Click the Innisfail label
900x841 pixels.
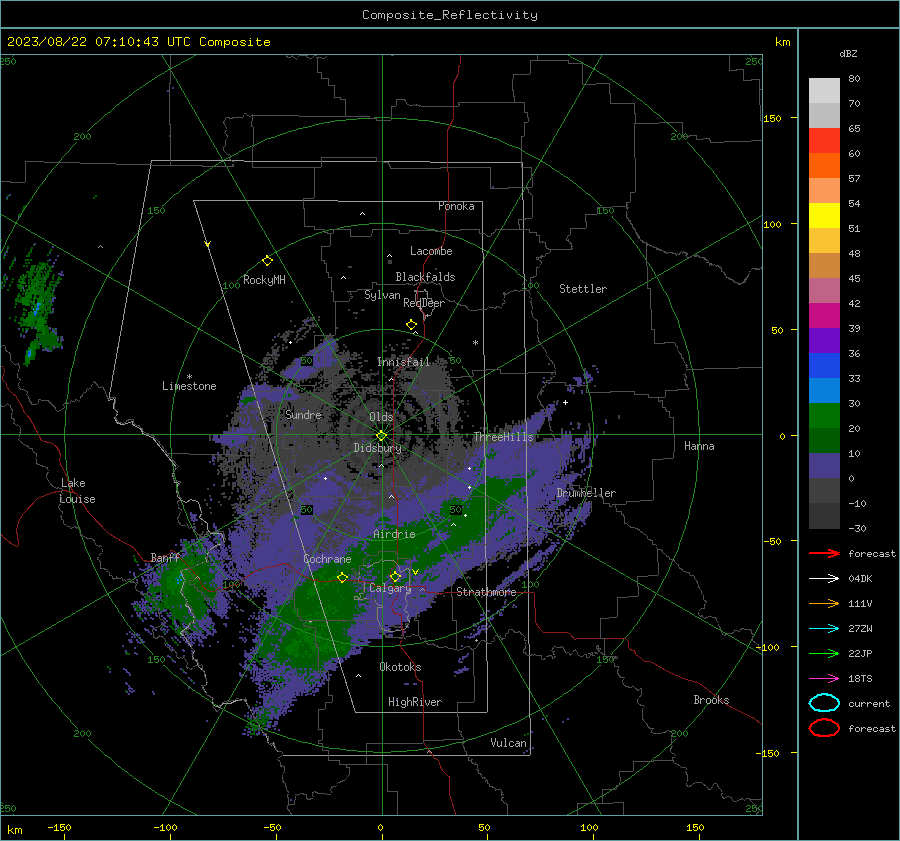click(x=403, y=362)
